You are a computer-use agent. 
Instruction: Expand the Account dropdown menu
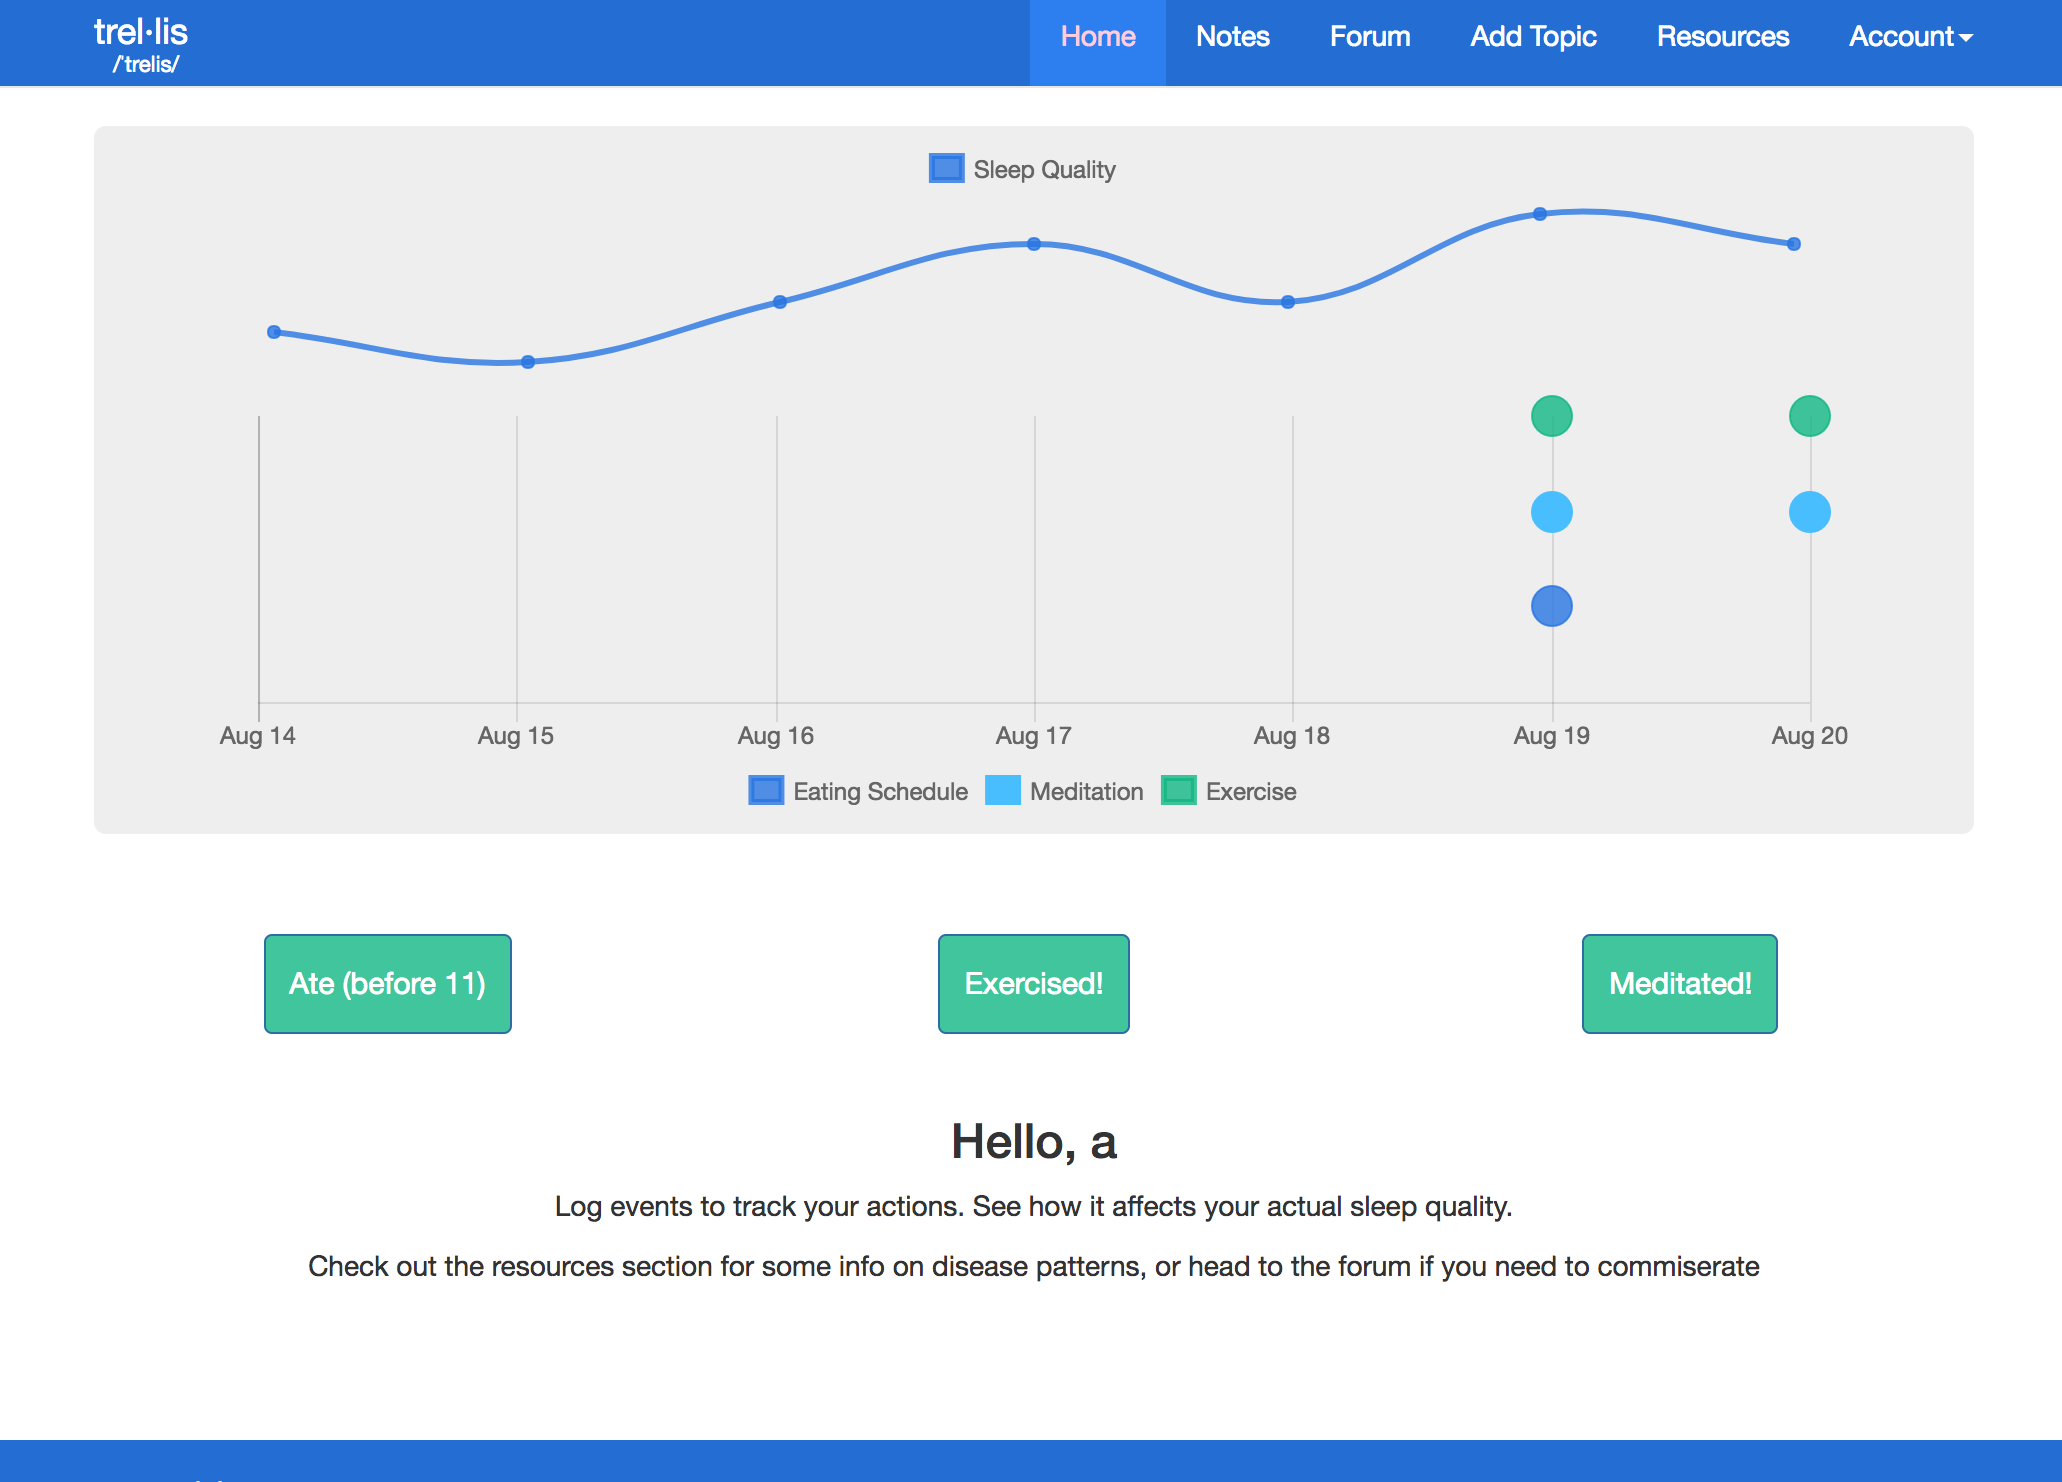[x=1909, y=37]
